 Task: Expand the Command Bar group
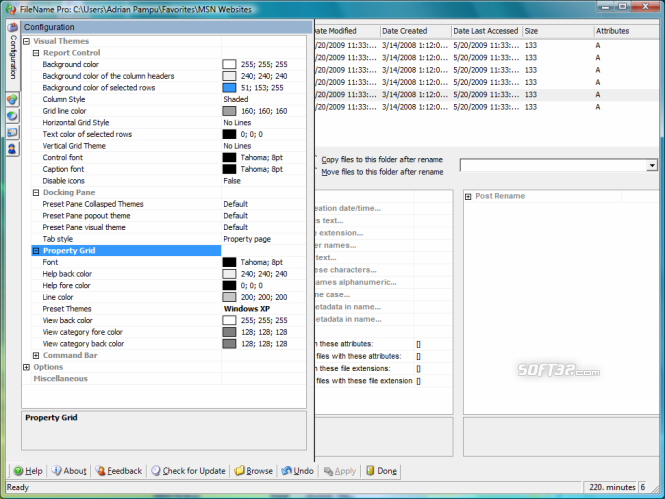[x=36, y=355]
